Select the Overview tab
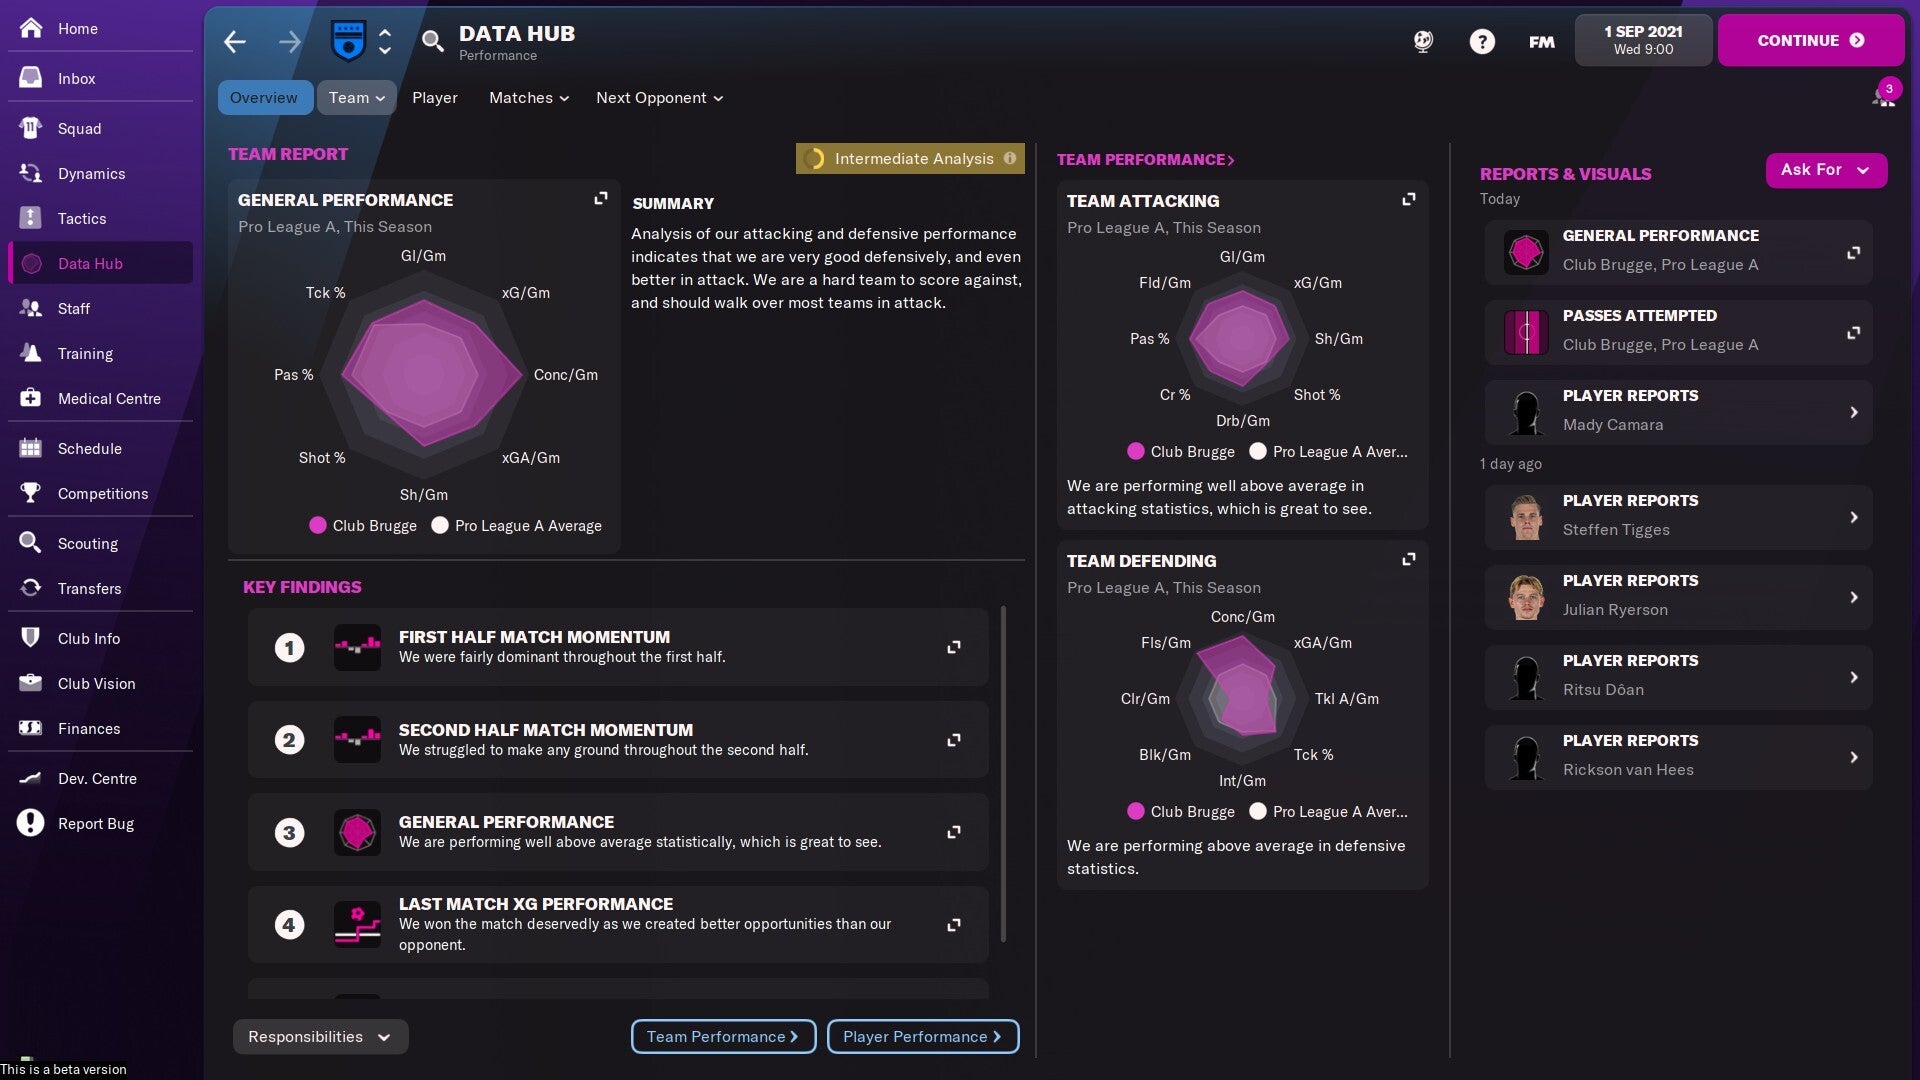This screenshot has width=1920, height=1080. coord(264,98)
